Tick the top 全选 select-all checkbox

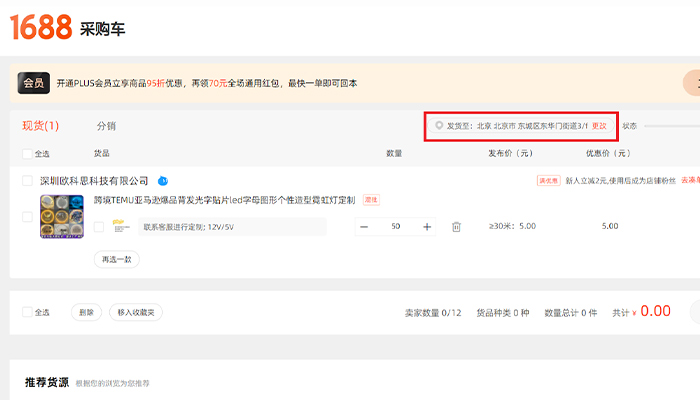27,154
